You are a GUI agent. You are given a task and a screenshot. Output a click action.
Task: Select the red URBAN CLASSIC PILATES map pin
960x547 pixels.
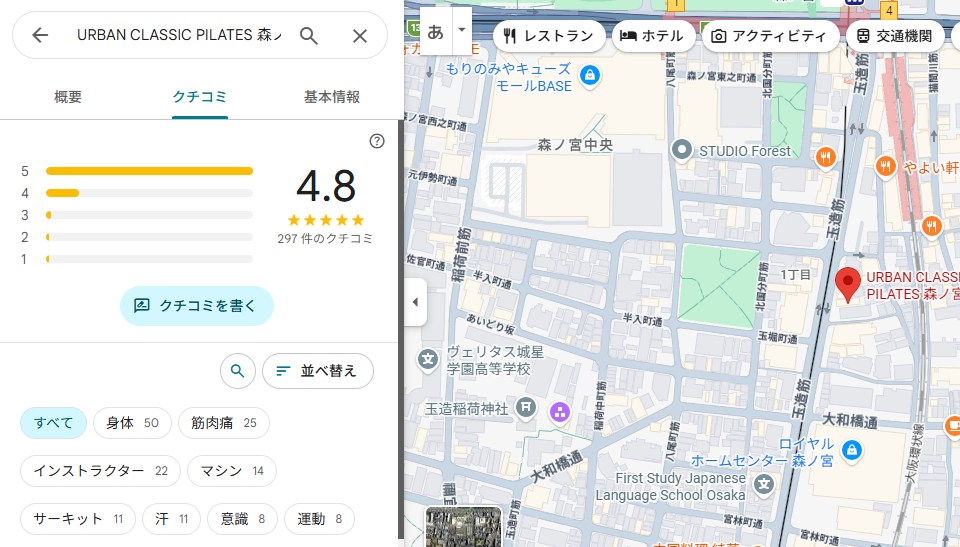click(847, 283)
